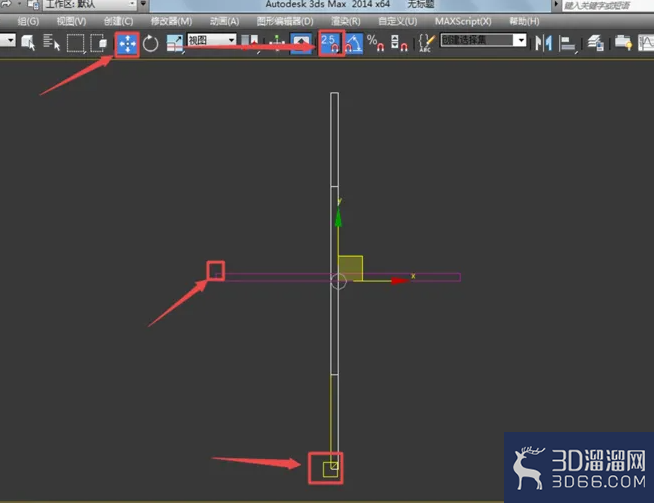The image size is (654, 503).
Task: Activate the Select and Scale tool
Action: pyautogui.click(x=175, y=43)
